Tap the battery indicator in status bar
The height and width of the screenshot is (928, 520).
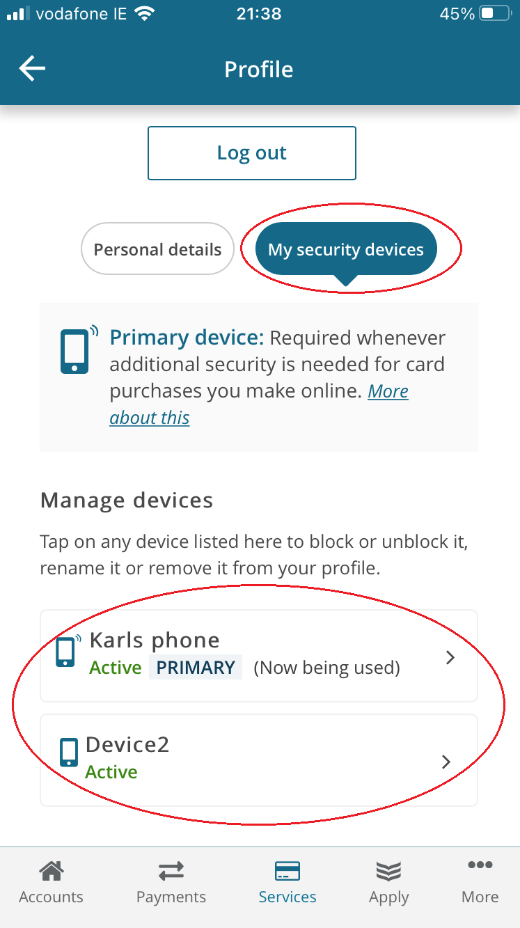[494, 14]
